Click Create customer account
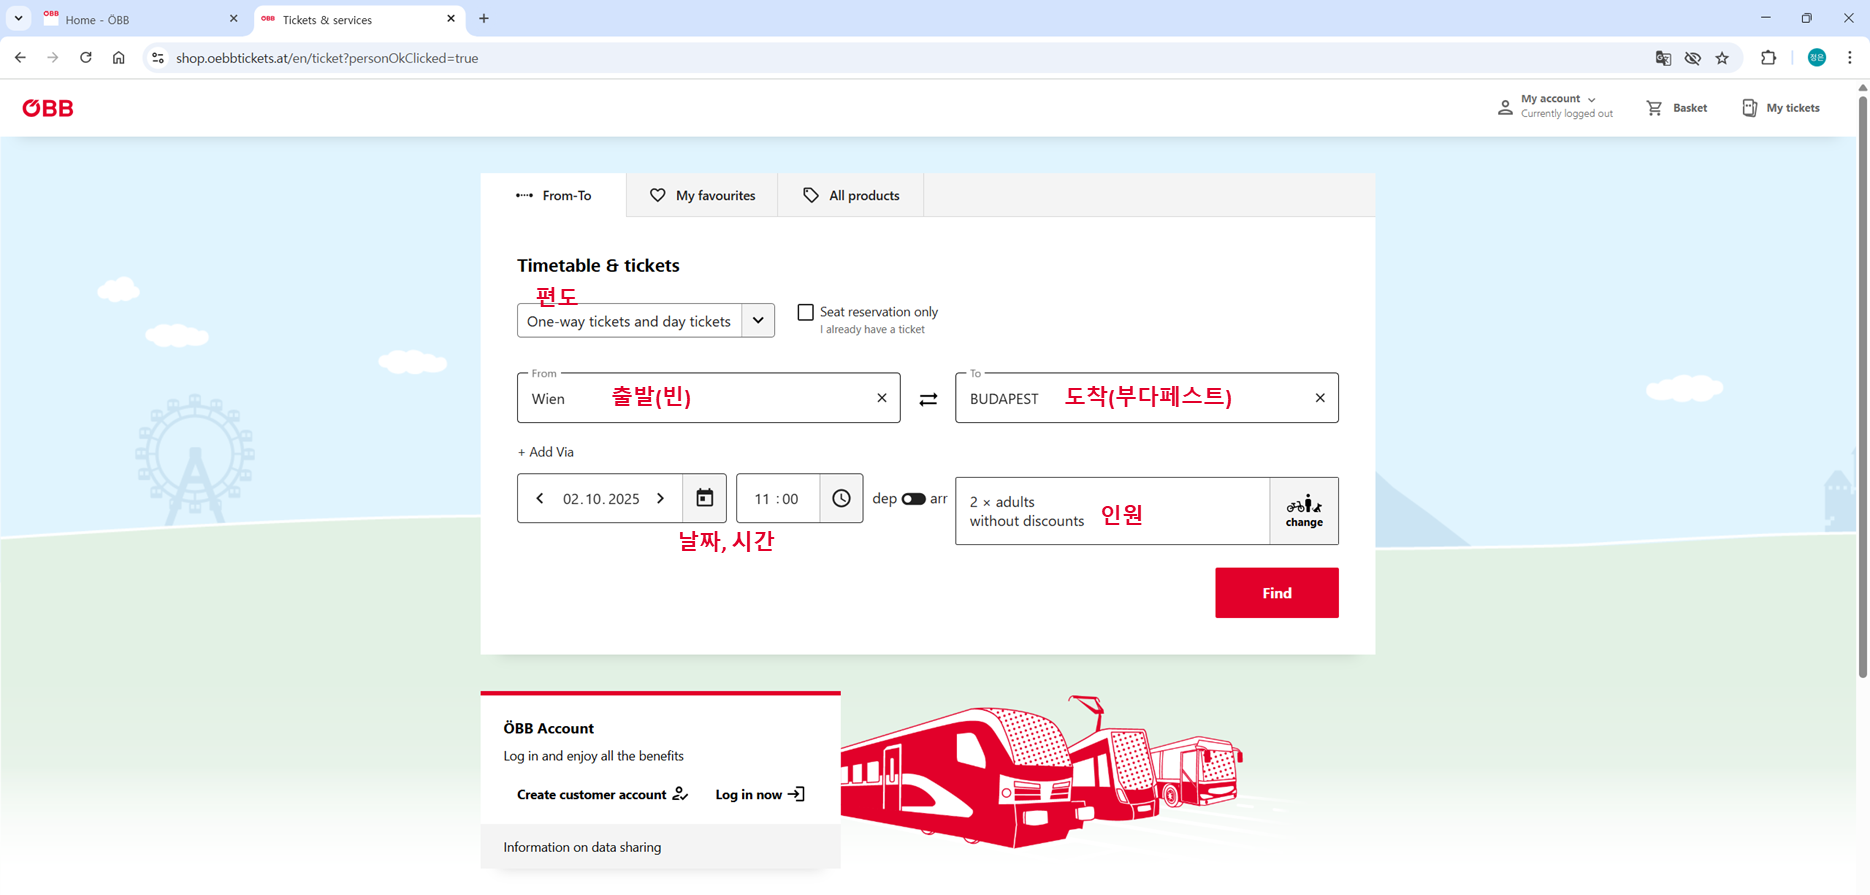 click(602, 795)
